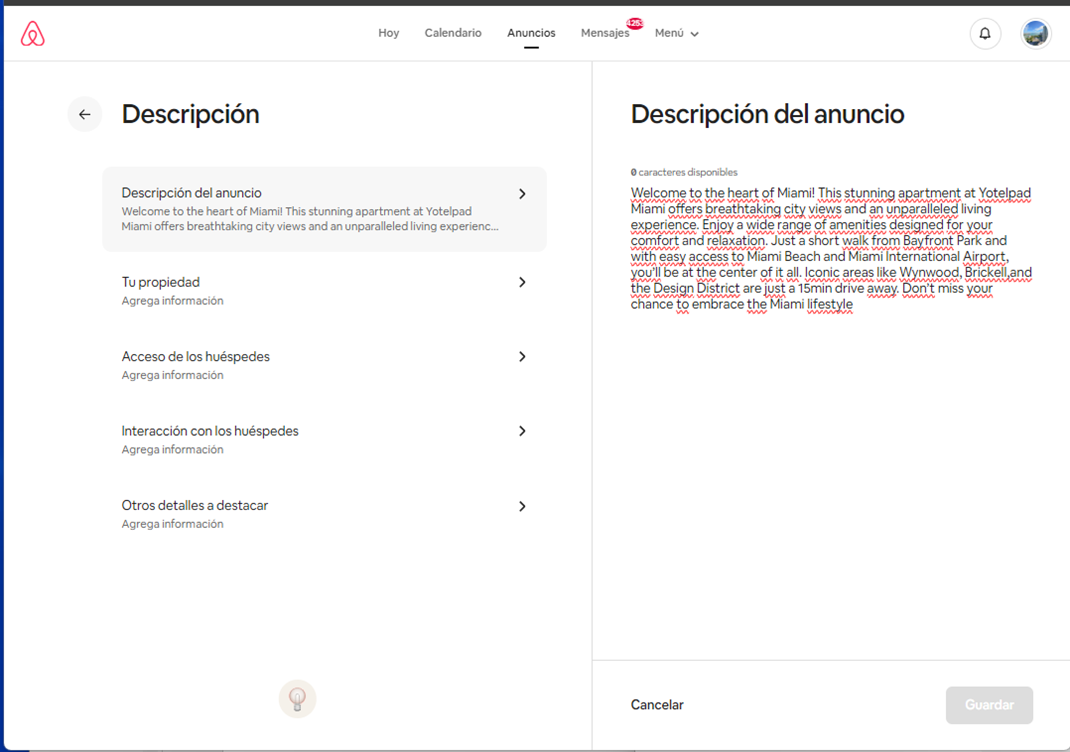Click the '0 caracteres disponibles' counter
This screenshot has height=752, width=1070.
(x=684, y=172)
